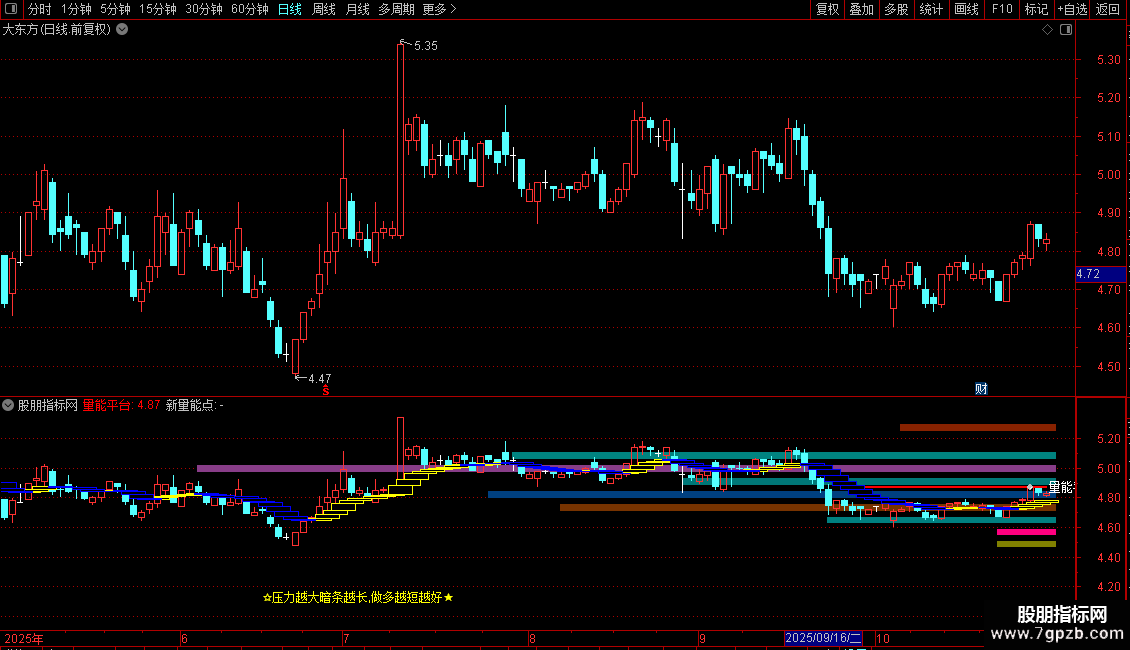Select the 月线 monthly tab
The height and width of the screenshot is (650, 1130).
357,9
